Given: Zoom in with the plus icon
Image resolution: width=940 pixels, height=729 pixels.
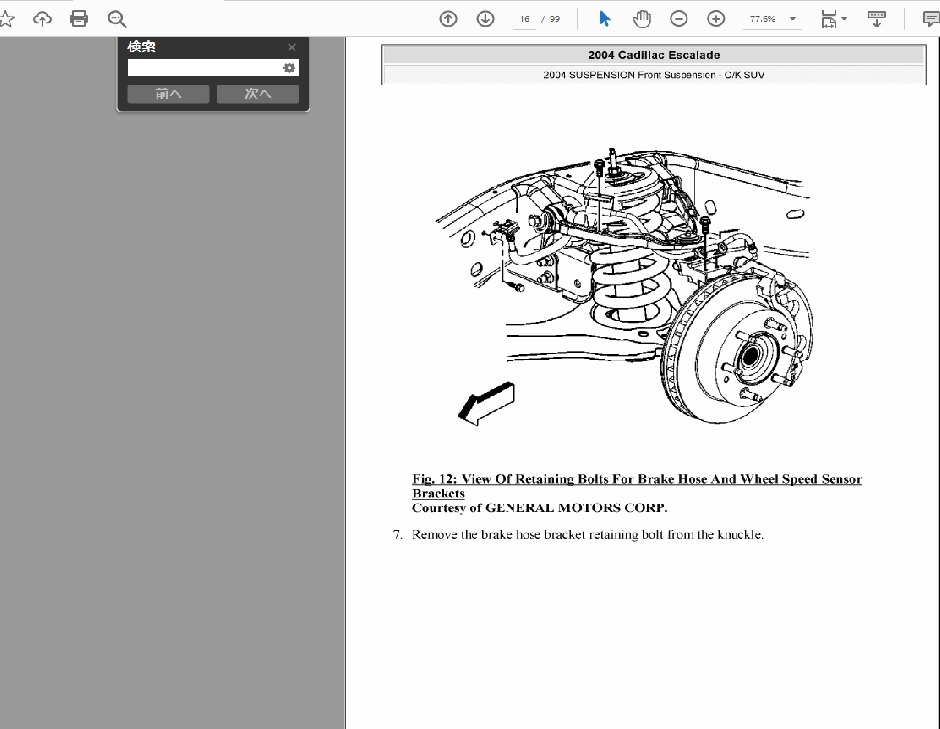Looking at the screenshot, I should tap(716, 19).
